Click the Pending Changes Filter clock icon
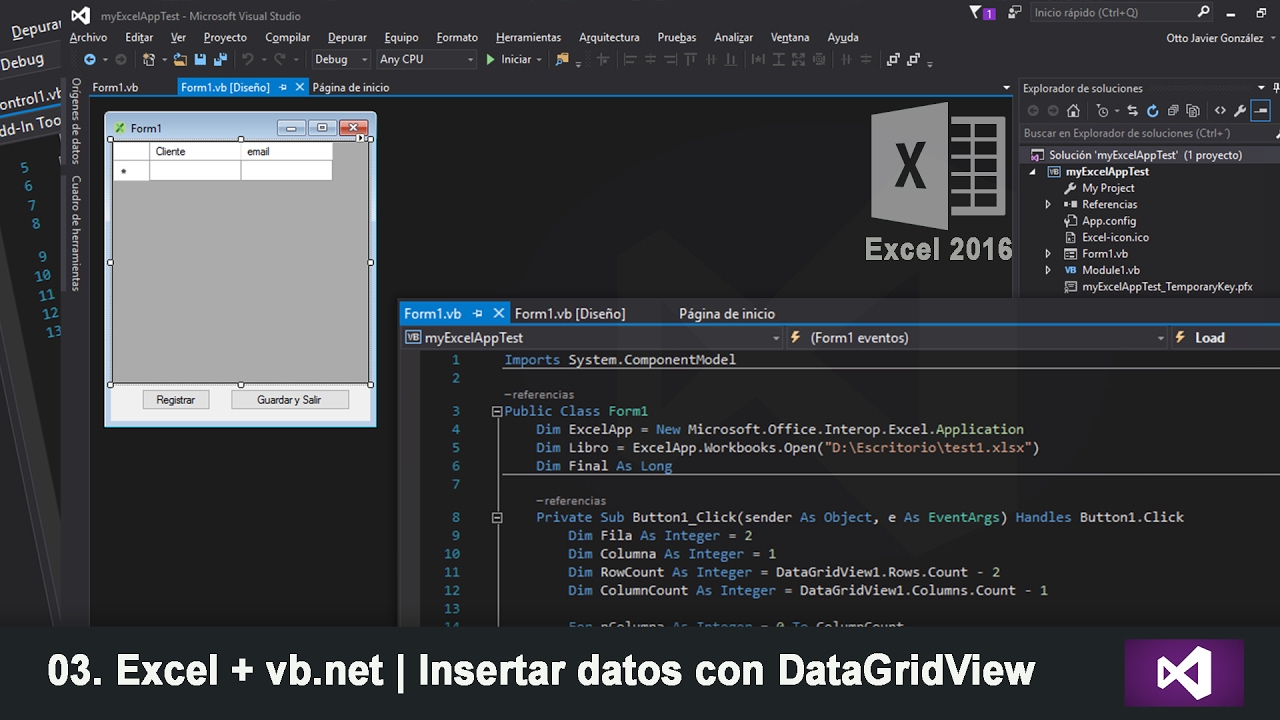 [x=1102, y=111]
